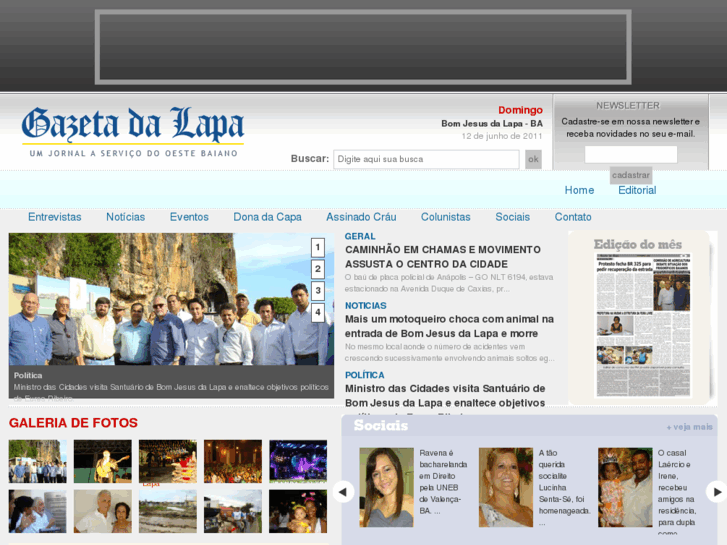
Task: Open gallery photo of purple stage lights
Action: point(298,462)
